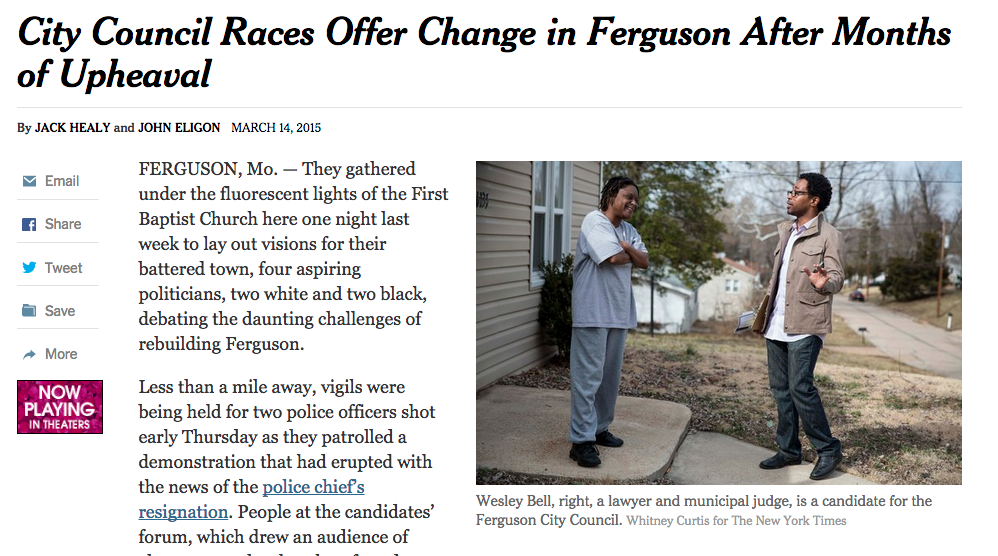Screen dimensions: 998x556
Task: Open John Eligon's author page
Action: pyautogui.click(x=178, y=128)
